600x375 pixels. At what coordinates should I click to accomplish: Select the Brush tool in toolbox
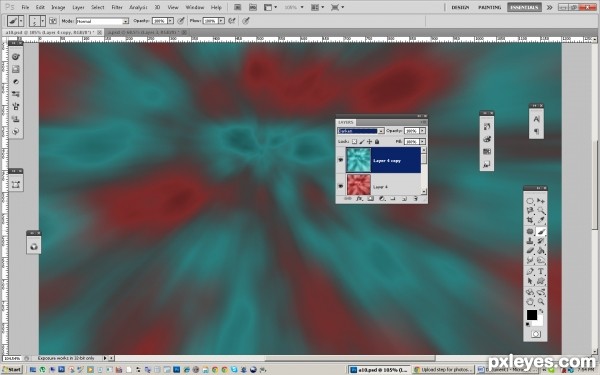(541, 231)
